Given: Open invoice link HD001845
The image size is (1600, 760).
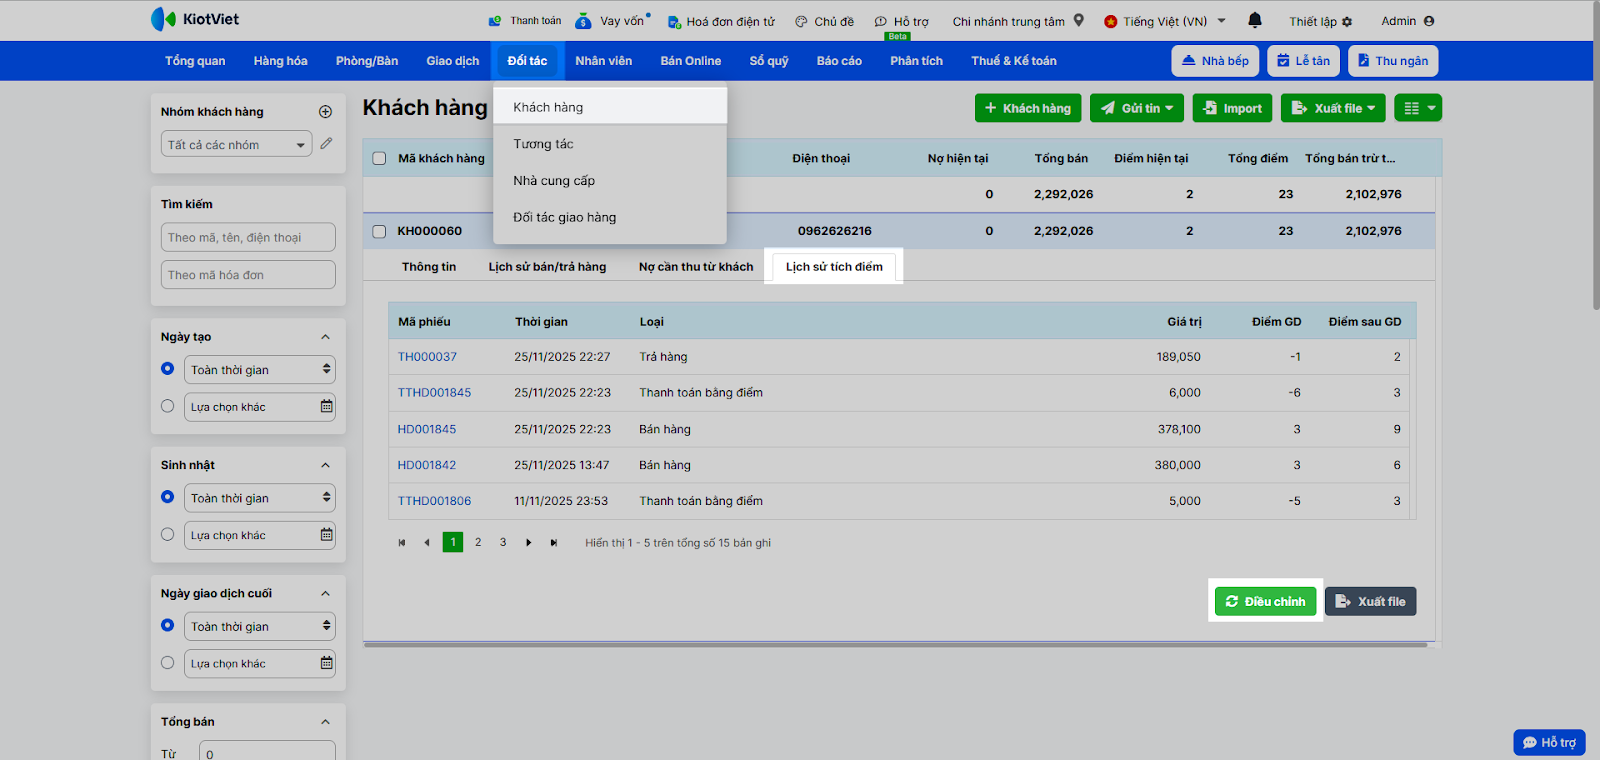Looking at the screenshot, I should tap(427, 429).
